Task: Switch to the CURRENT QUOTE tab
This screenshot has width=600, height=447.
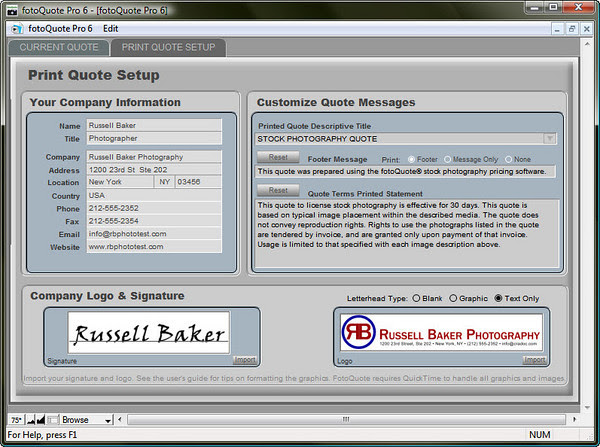Action: point(59,47)
